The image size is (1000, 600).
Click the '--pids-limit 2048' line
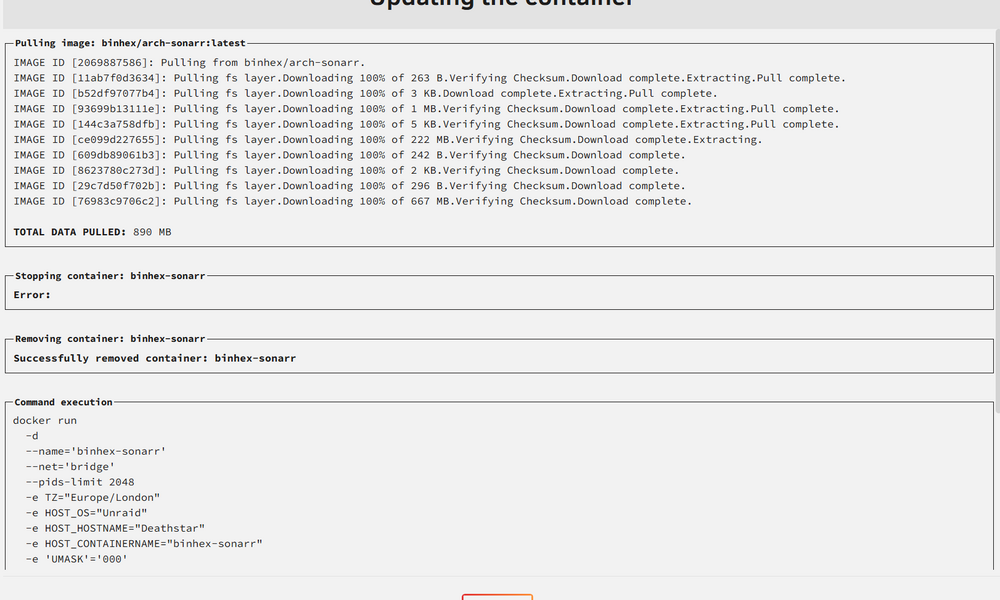[x=80, y=482]
